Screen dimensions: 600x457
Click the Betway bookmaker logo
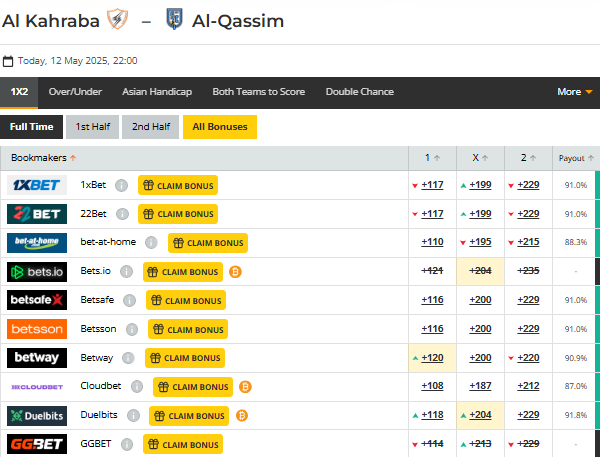37,357
